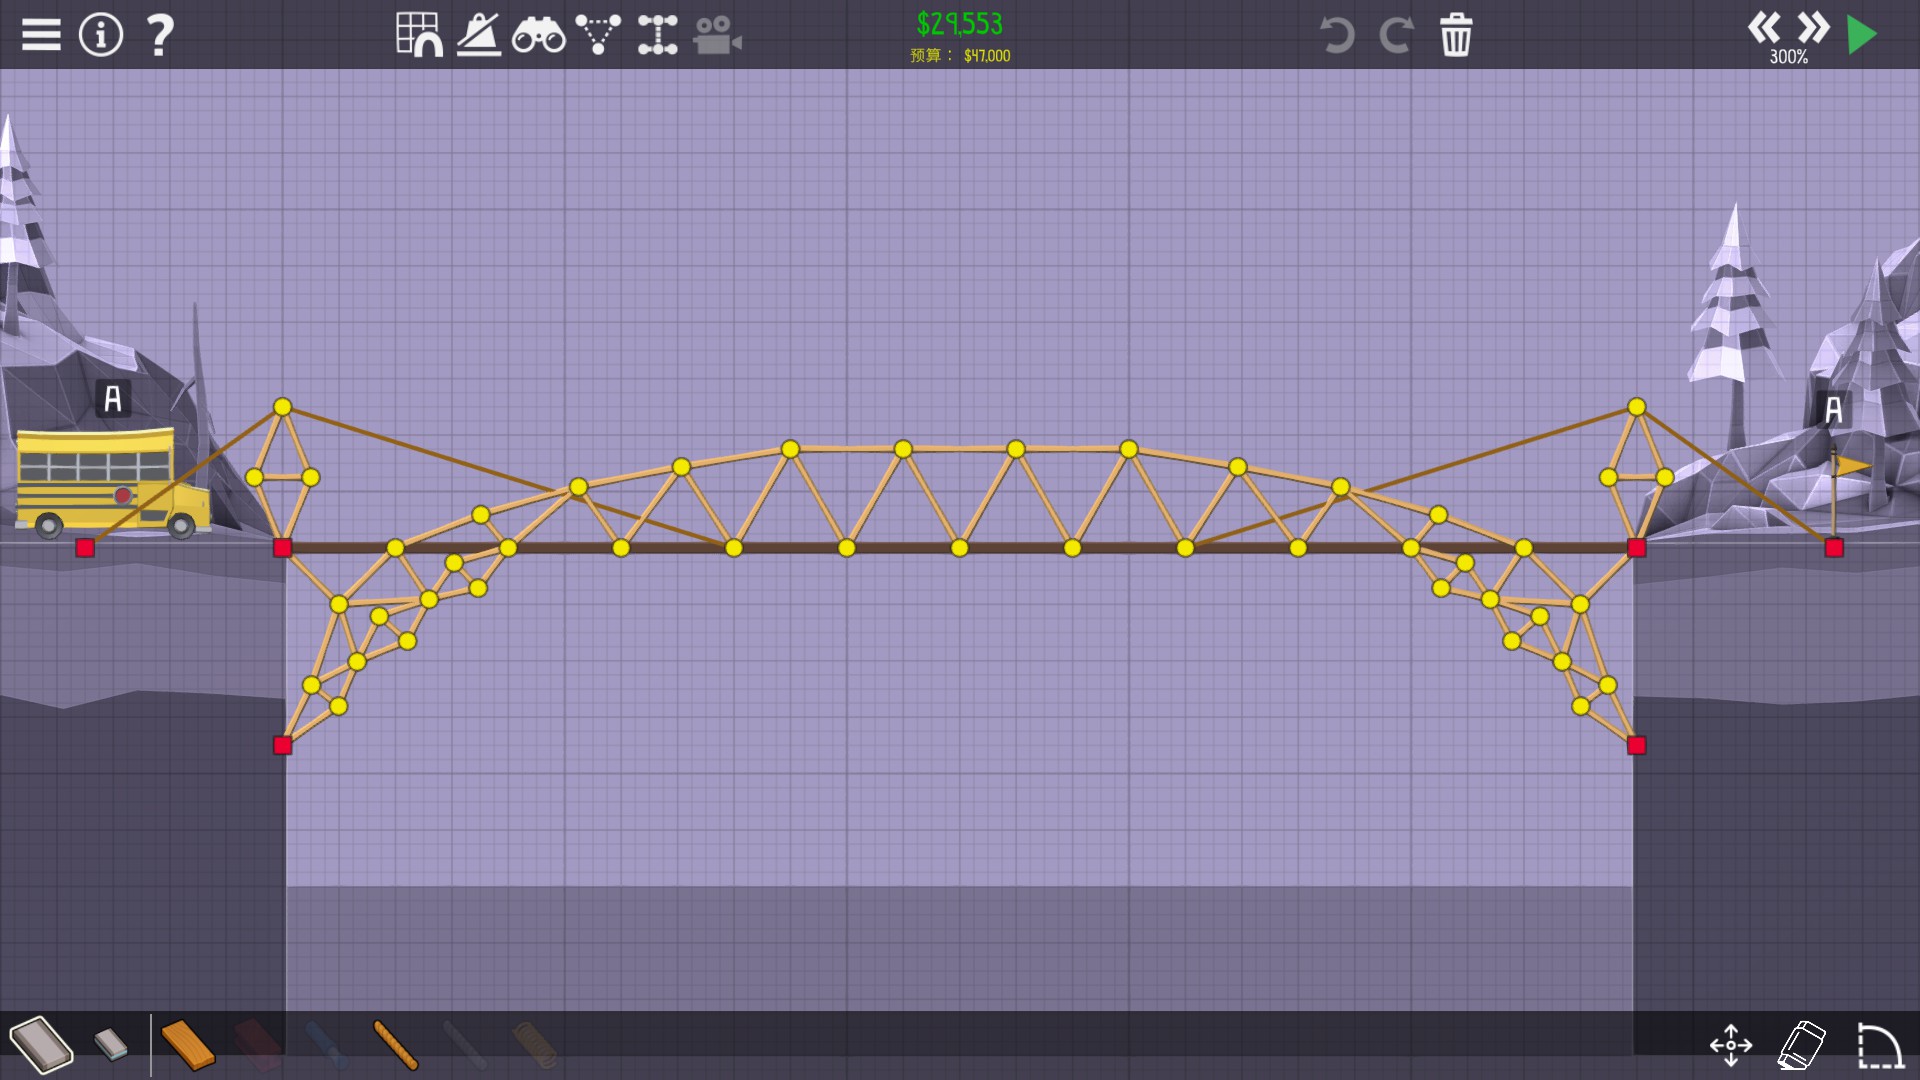Choose the four-arrow move tool
1920x1080 pixels.
1730,1045
